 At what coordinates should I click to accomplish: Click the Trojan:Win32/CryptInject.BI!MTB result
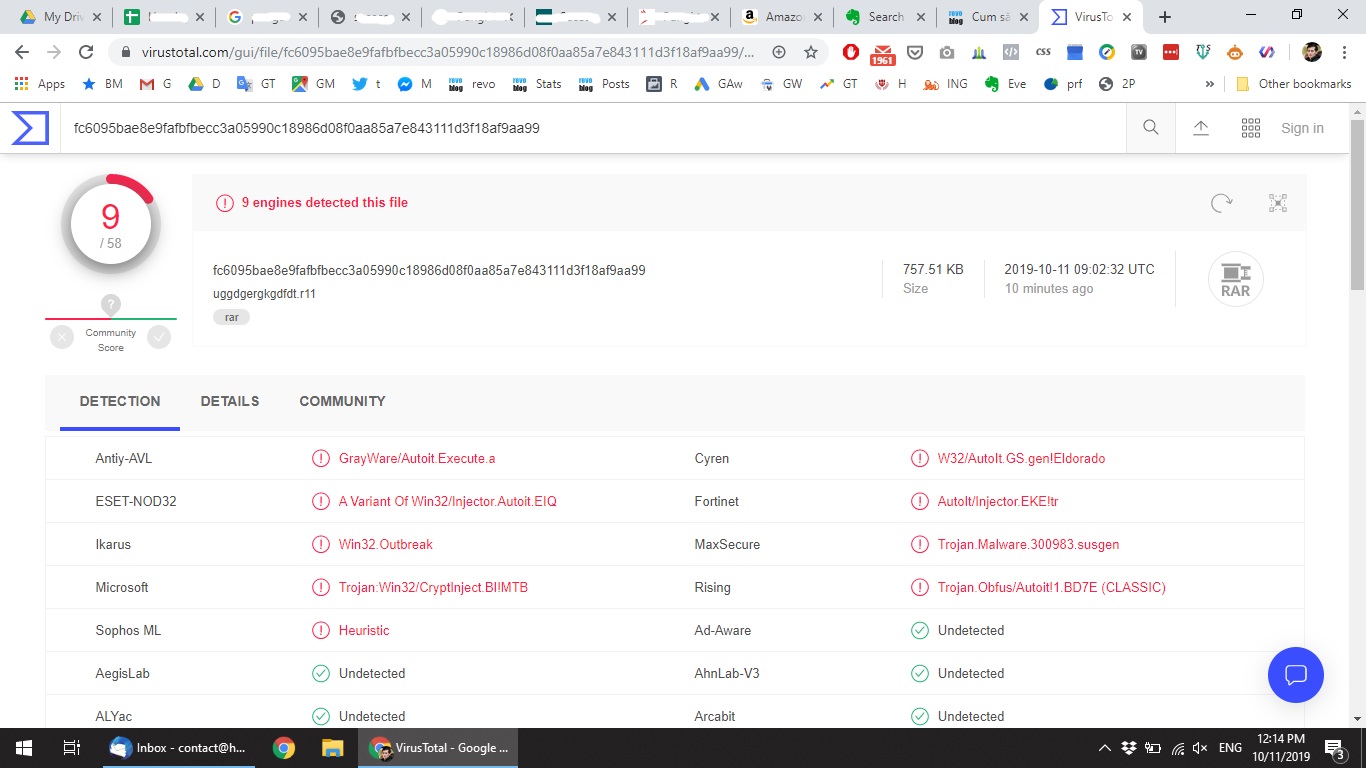(433, 587)
